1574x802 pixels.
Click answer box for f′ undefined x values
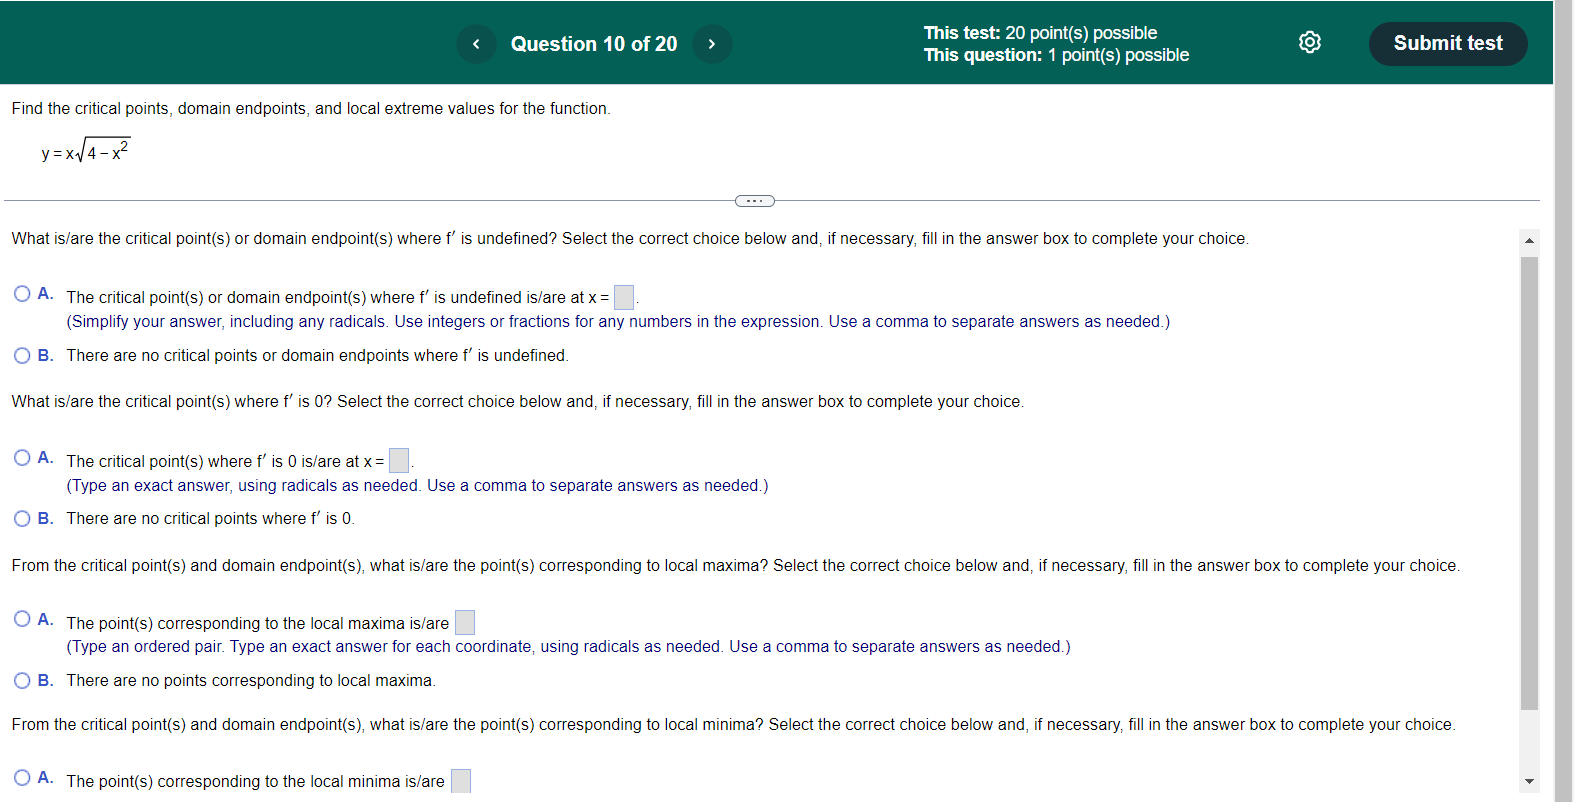(x=624, y=298)
